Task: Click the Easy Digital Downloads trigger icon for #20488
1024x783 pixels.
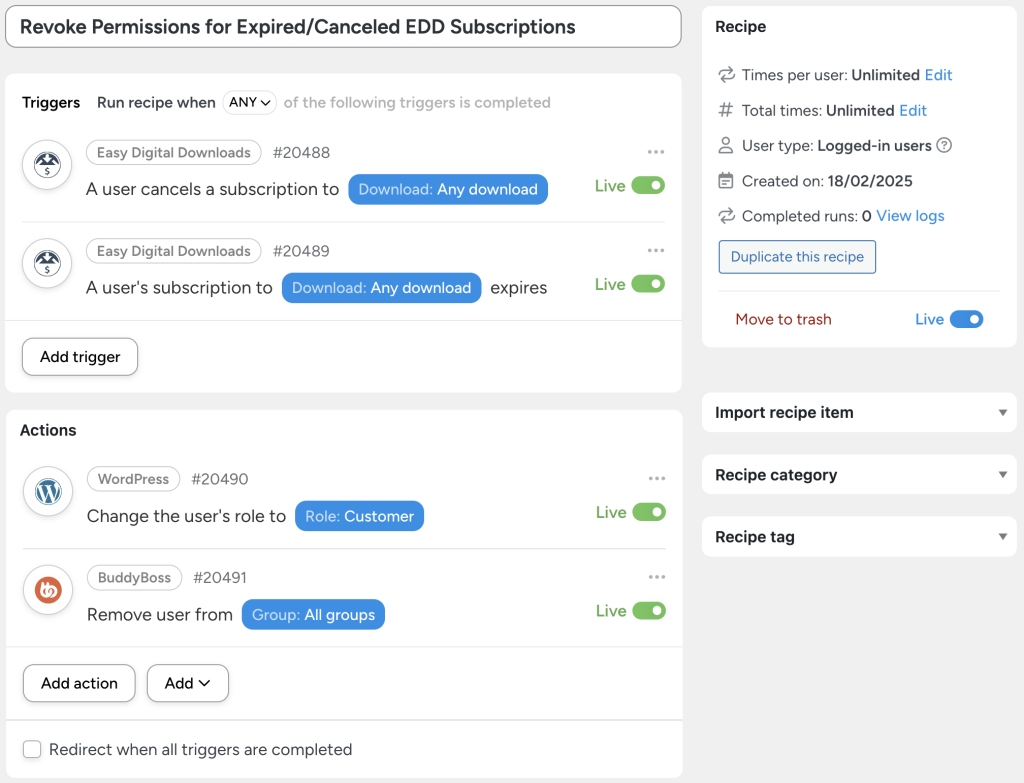Action: 47,165
